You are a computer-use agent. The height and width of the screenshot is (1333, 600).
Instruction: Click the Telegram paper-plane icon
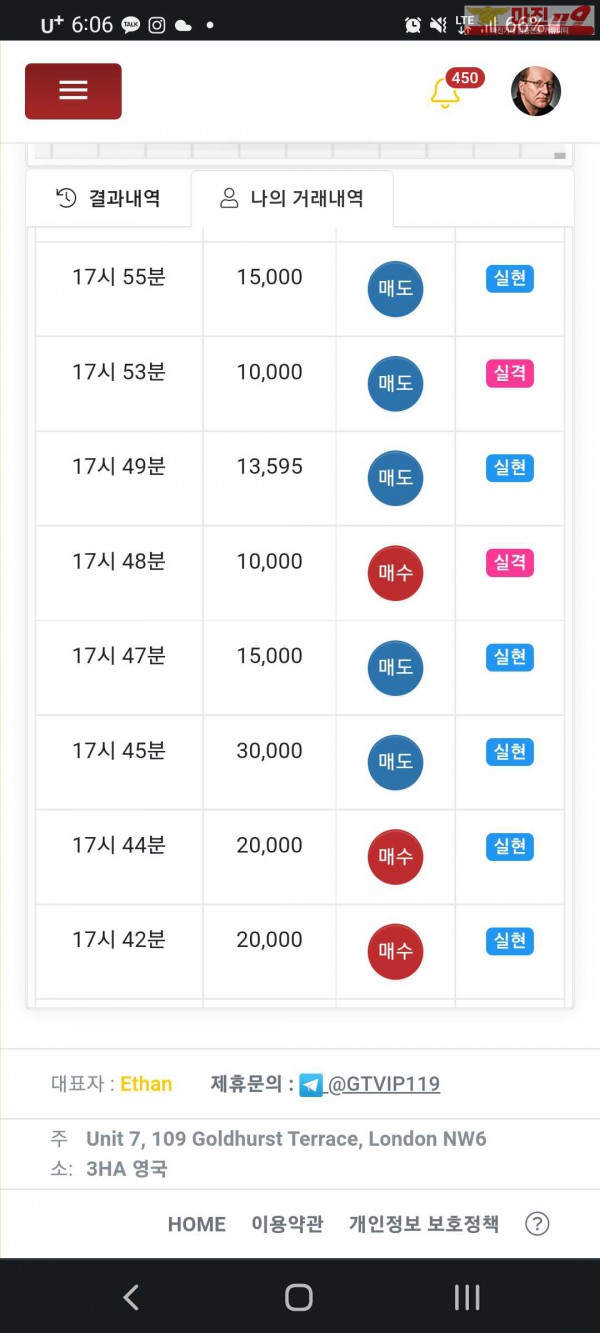311,1085
